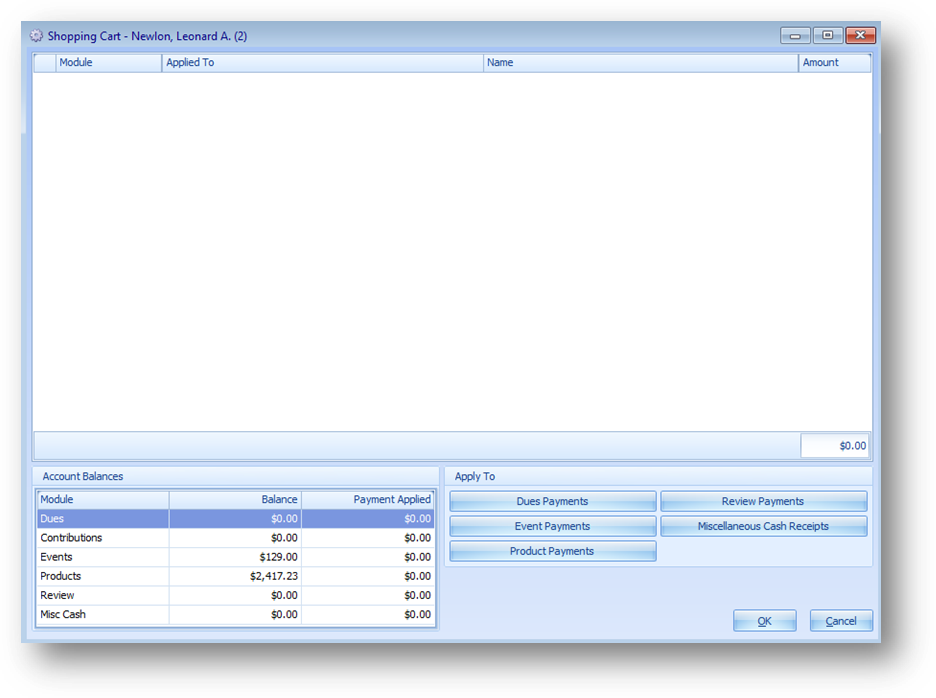Open the Dues Payments screen
The height and width of the screenshot is (698, 936).
click(x=553, y=501)
